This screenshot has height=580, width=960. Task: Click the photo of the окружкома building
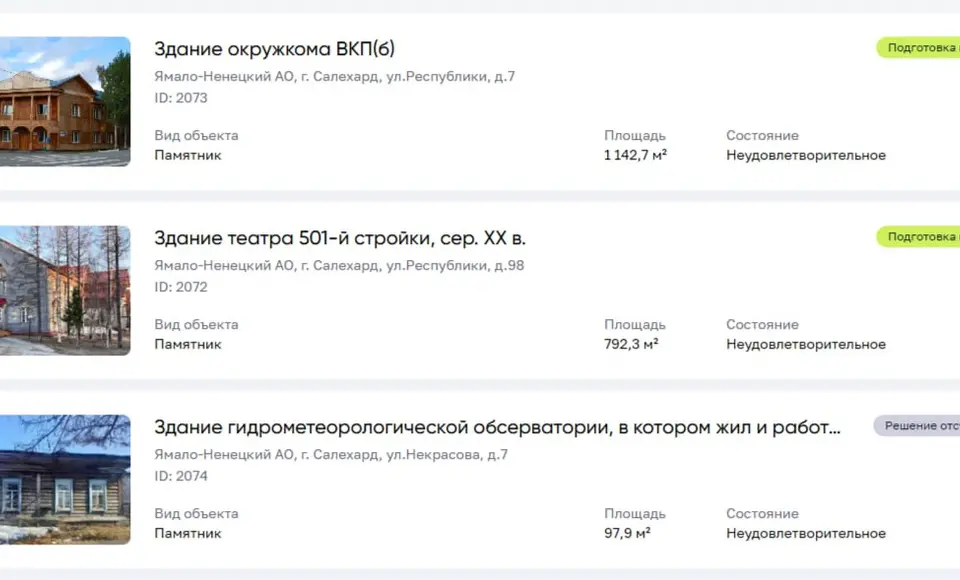(64, 100)
